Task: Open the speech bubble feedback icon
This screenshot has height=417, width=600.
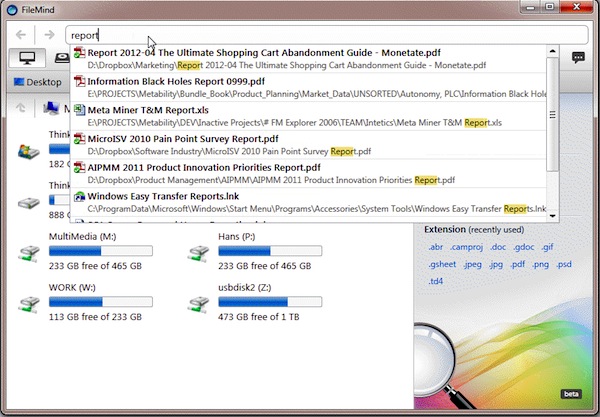Action: pyautogui.click(x=578, y=58)
